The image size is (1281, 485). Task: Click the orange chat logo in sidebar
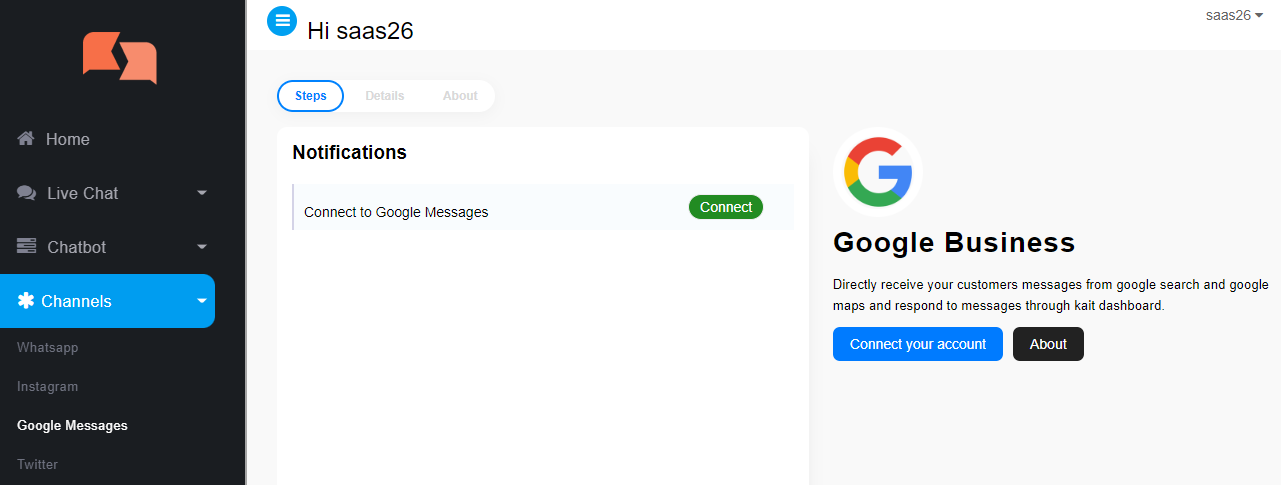pos(120,58)
